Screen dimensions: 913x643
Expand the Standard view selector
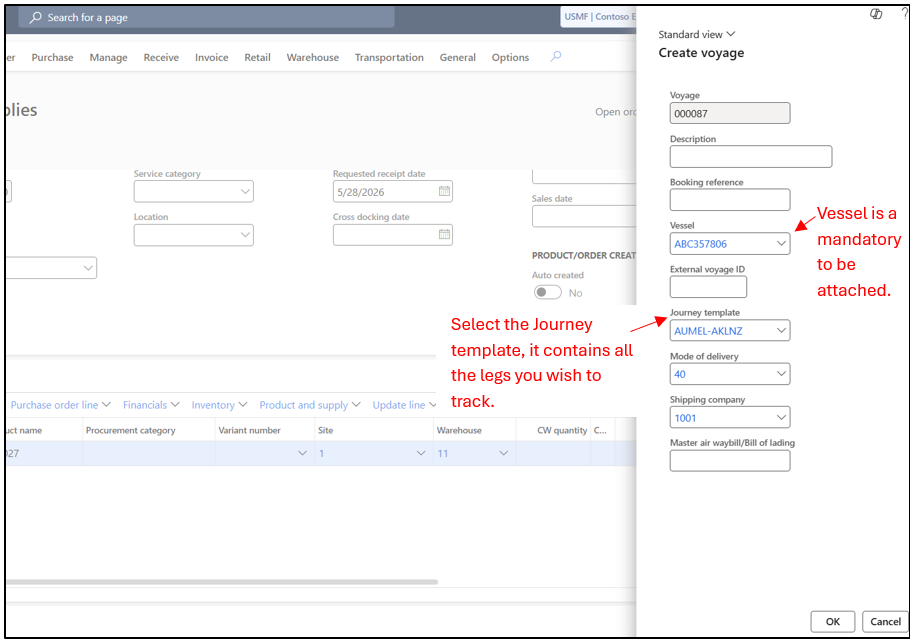696,34
